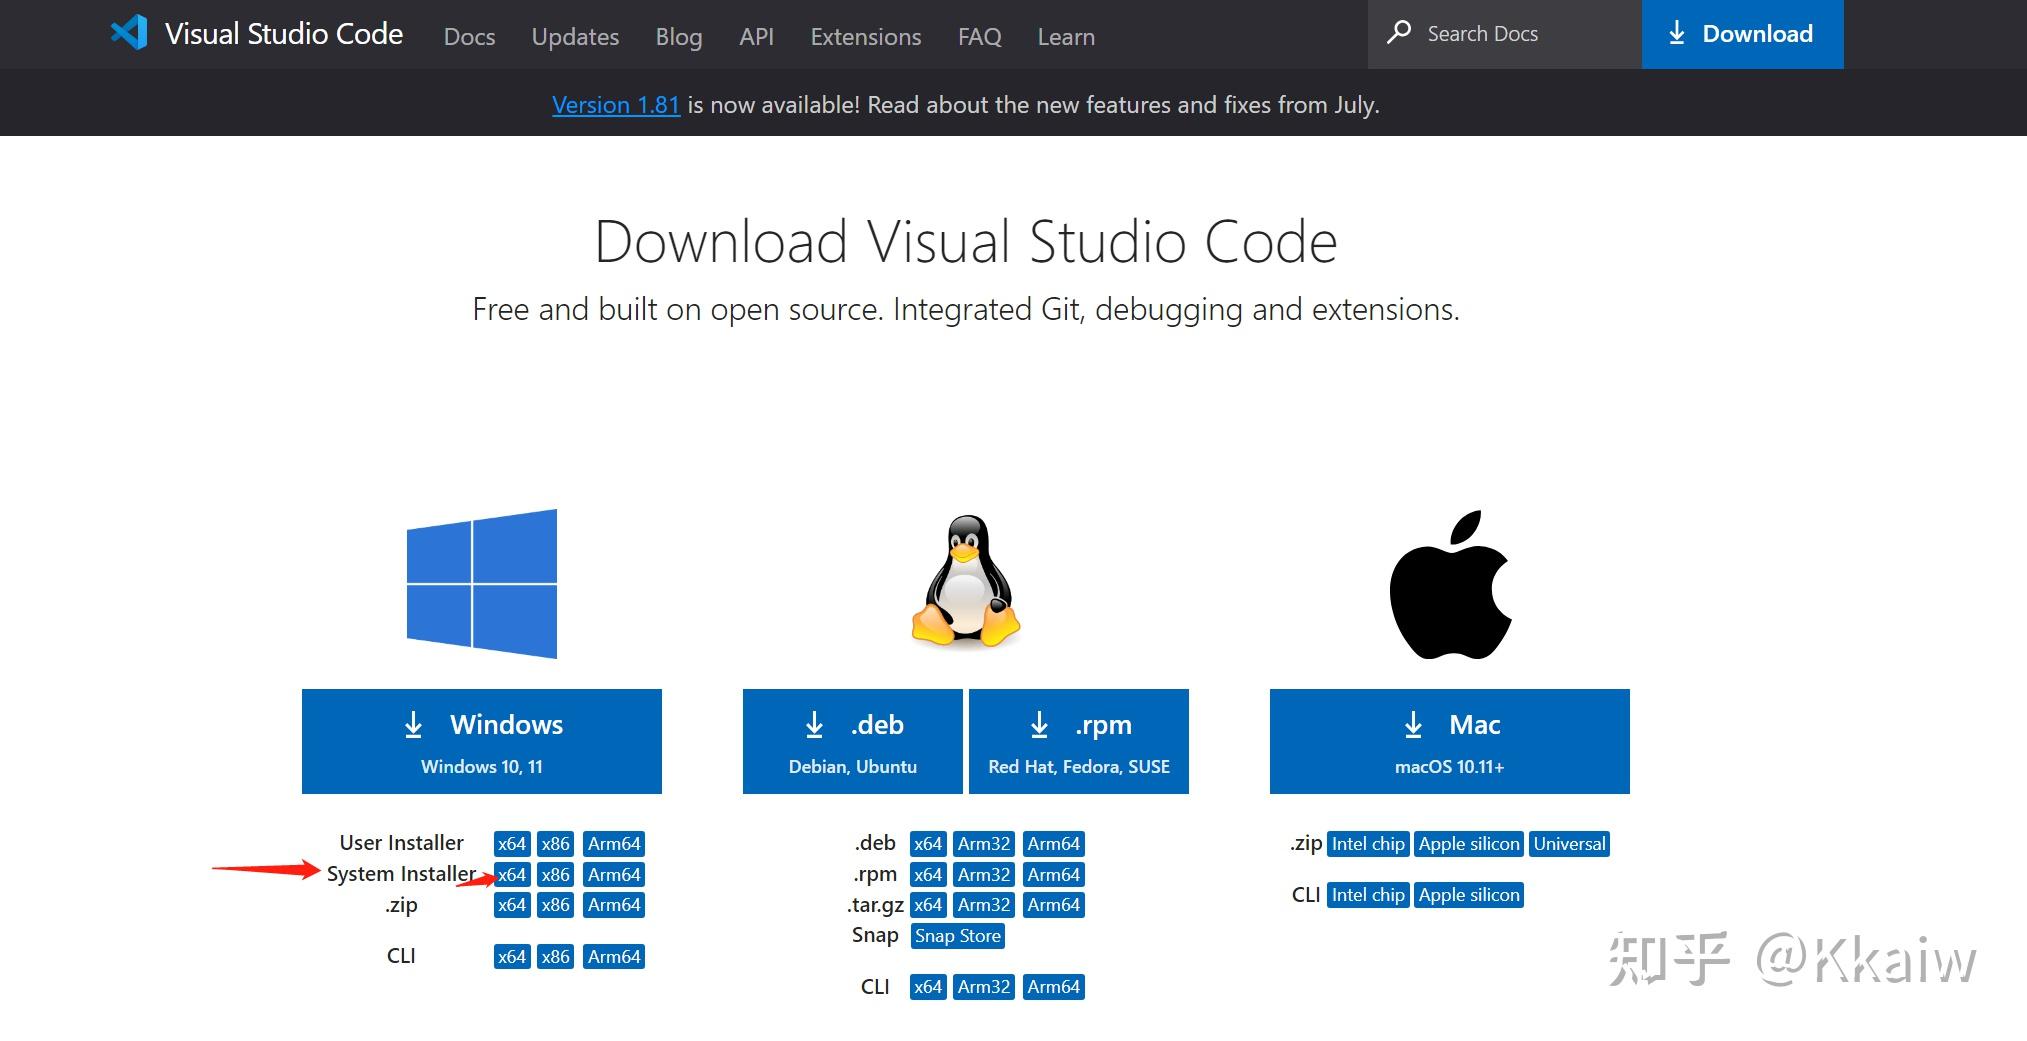
Task: Download the Windows Arm64 User Installer
Action: (x=613, y=842)
